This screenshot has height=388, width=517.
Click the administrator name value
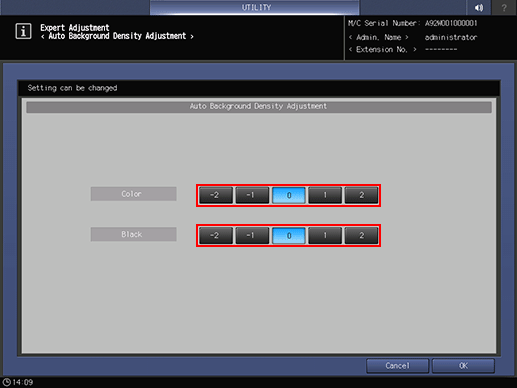click(451, 37)
